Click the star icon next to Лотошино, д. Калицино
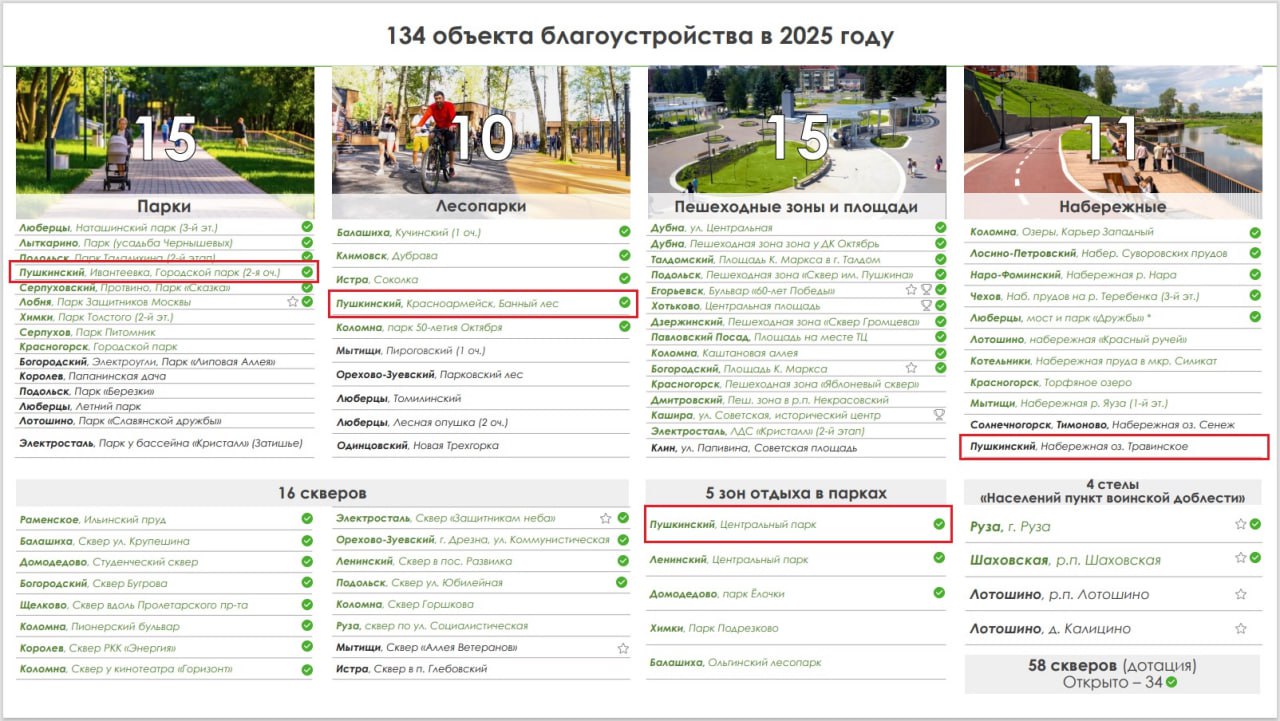The image size is (1280, 721). click(x=1241, y=629)
